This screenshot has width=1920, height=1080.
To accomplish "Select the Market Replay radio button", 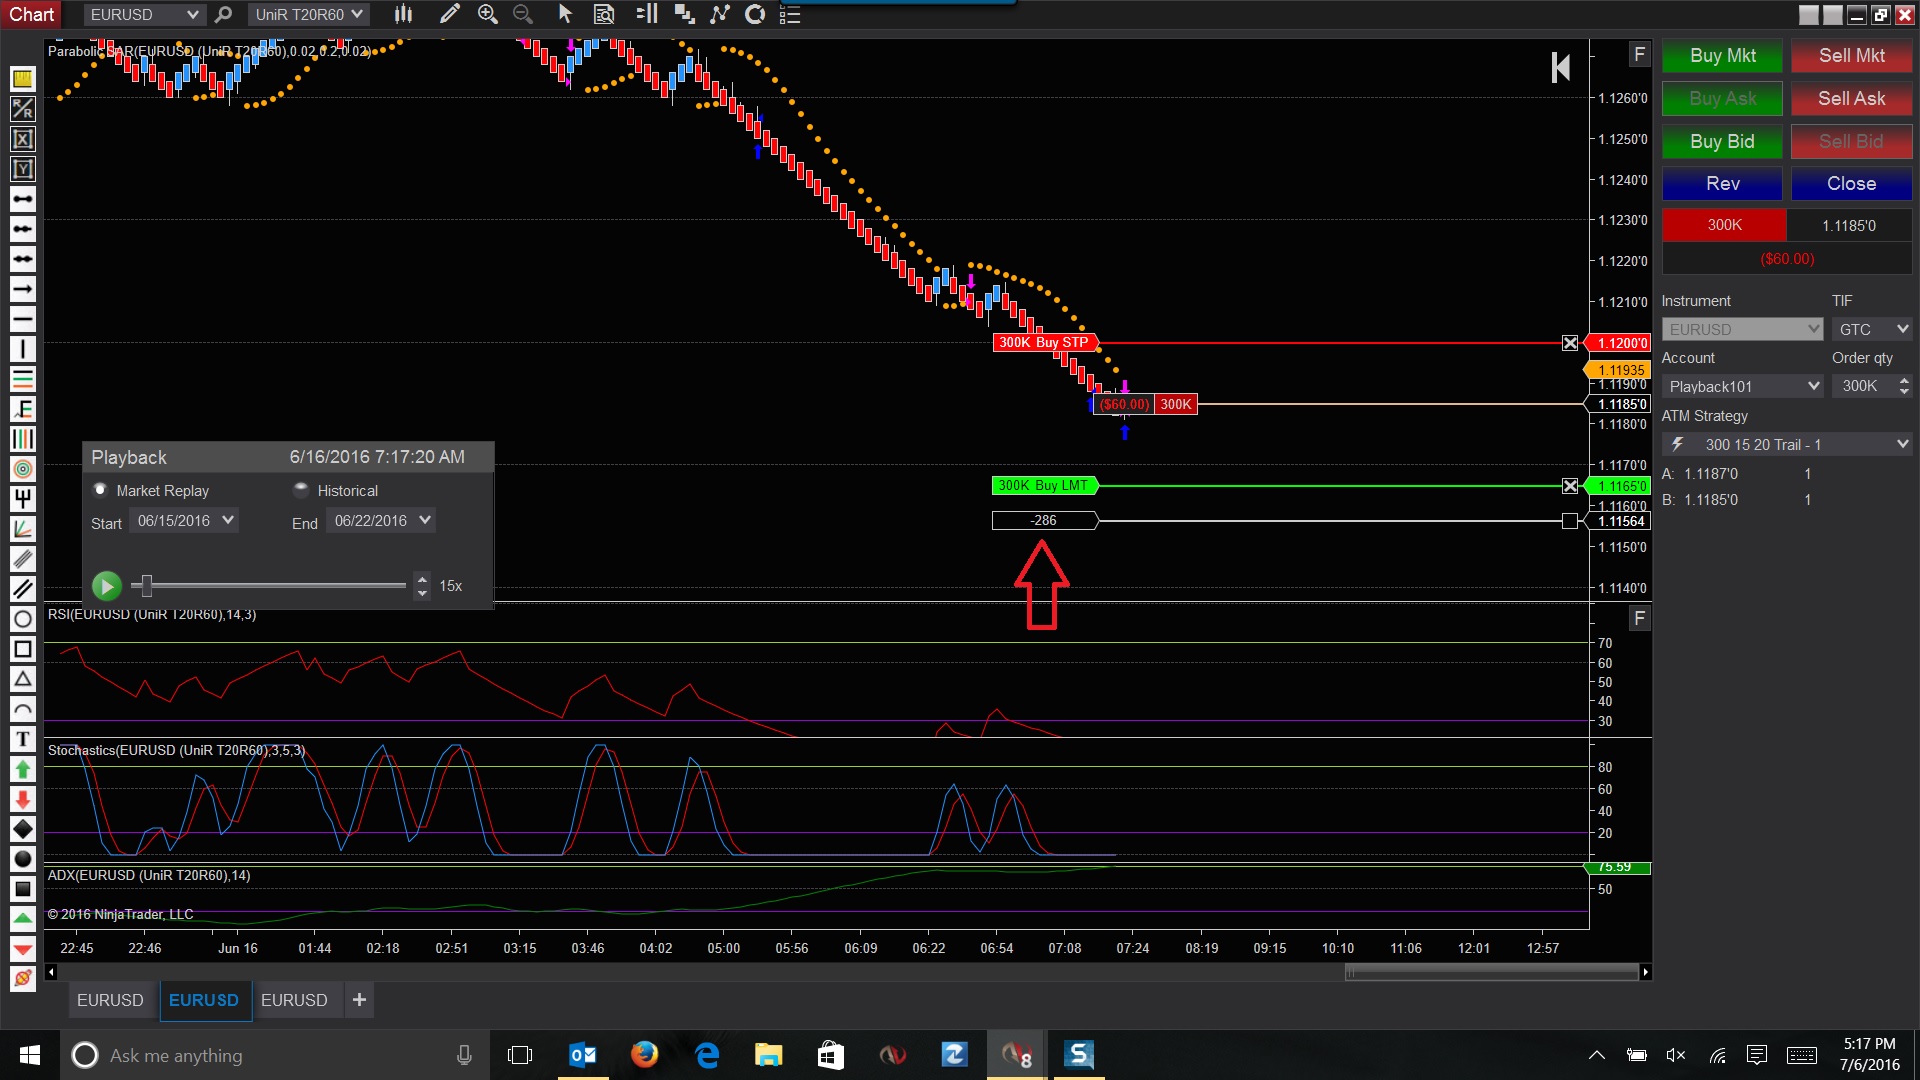I will click(x=100, y=490).
